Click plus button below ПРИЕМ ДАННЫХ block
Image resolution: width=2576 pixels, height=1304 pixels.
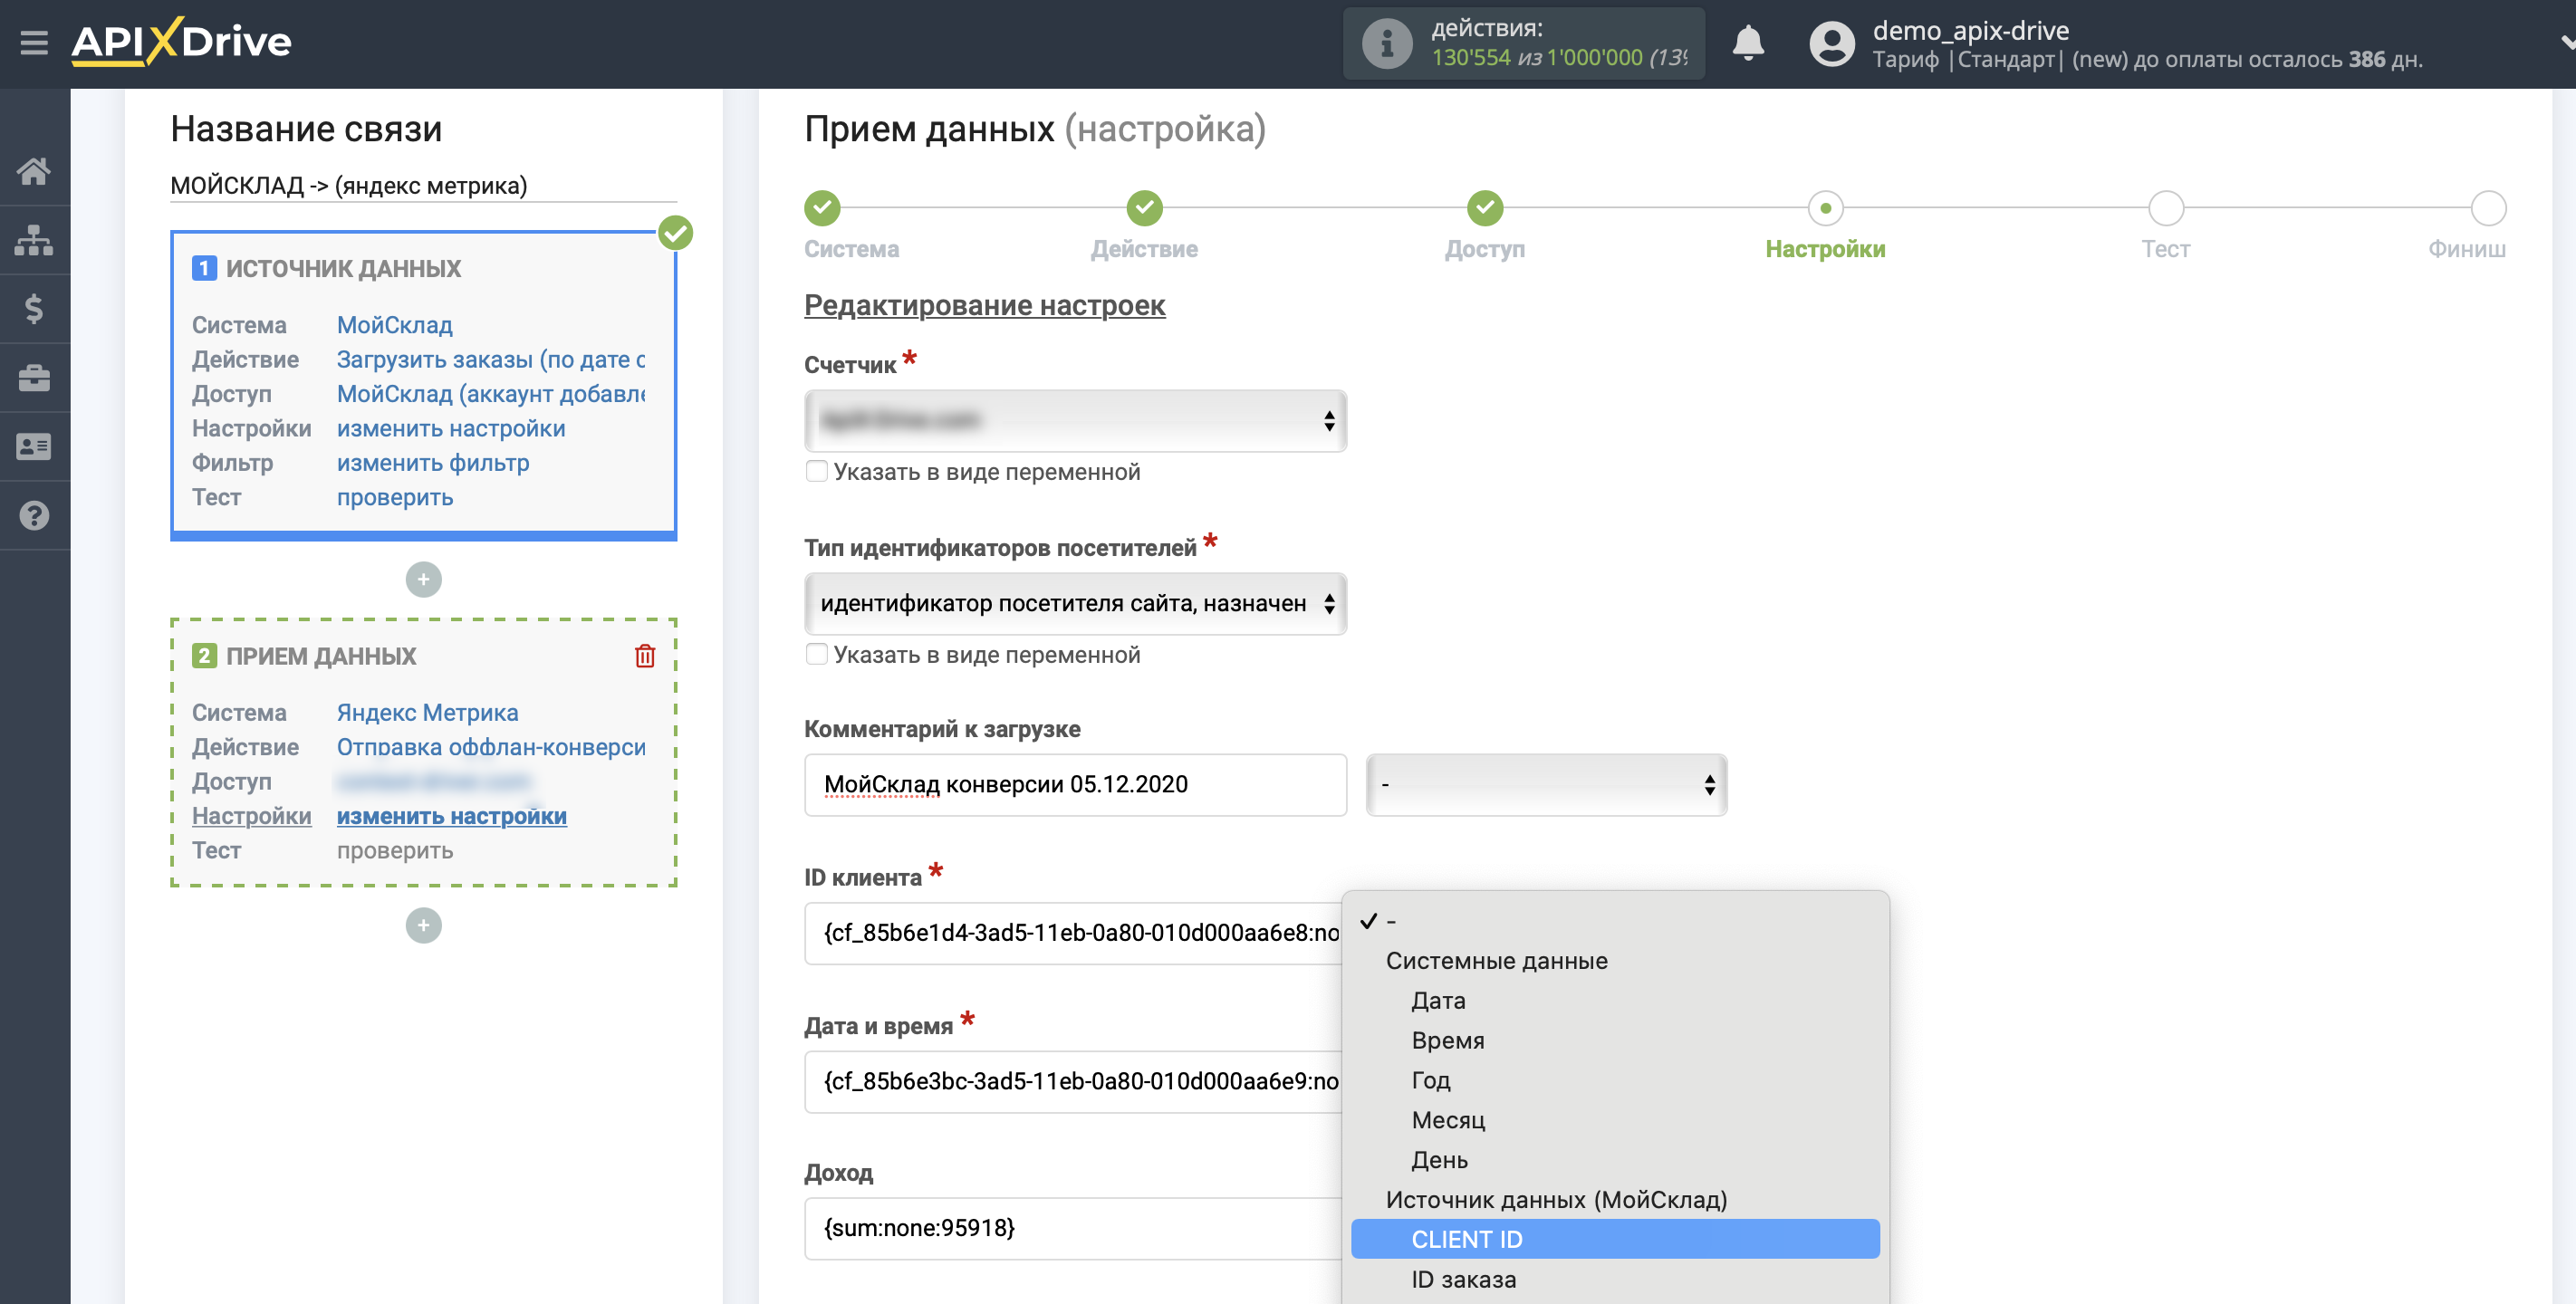(423, 925)
